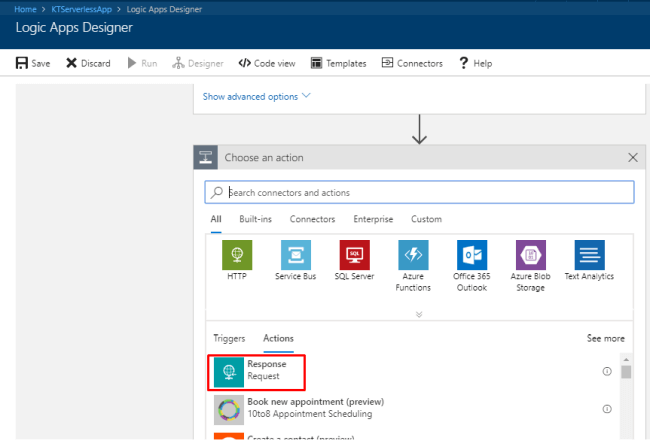
Task: Show info for the Response action
Action: 607,371
